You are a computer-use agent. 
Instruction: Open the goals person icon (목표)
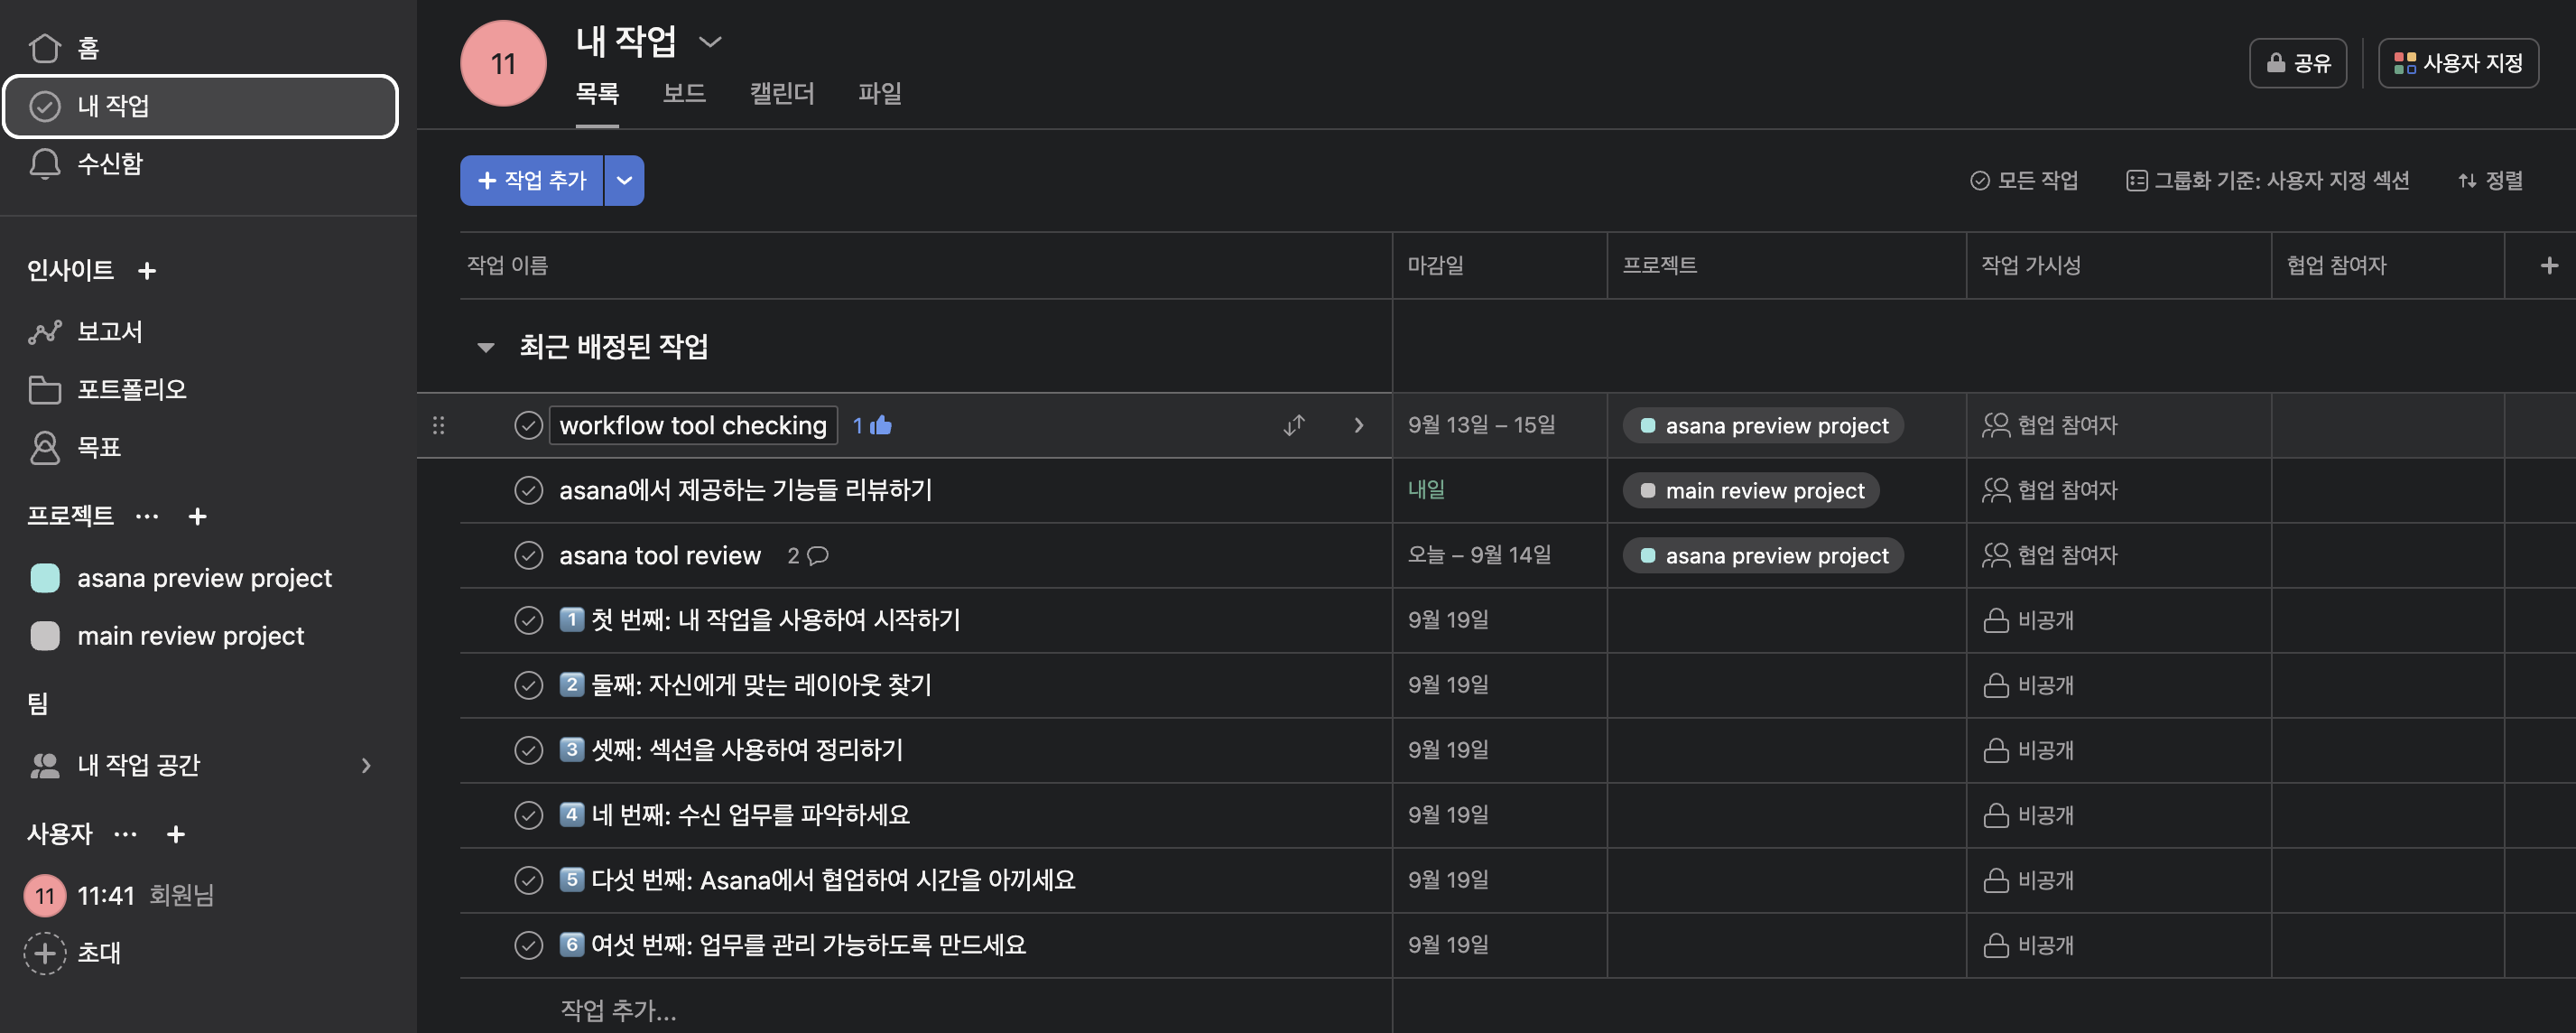coord(45,447)
